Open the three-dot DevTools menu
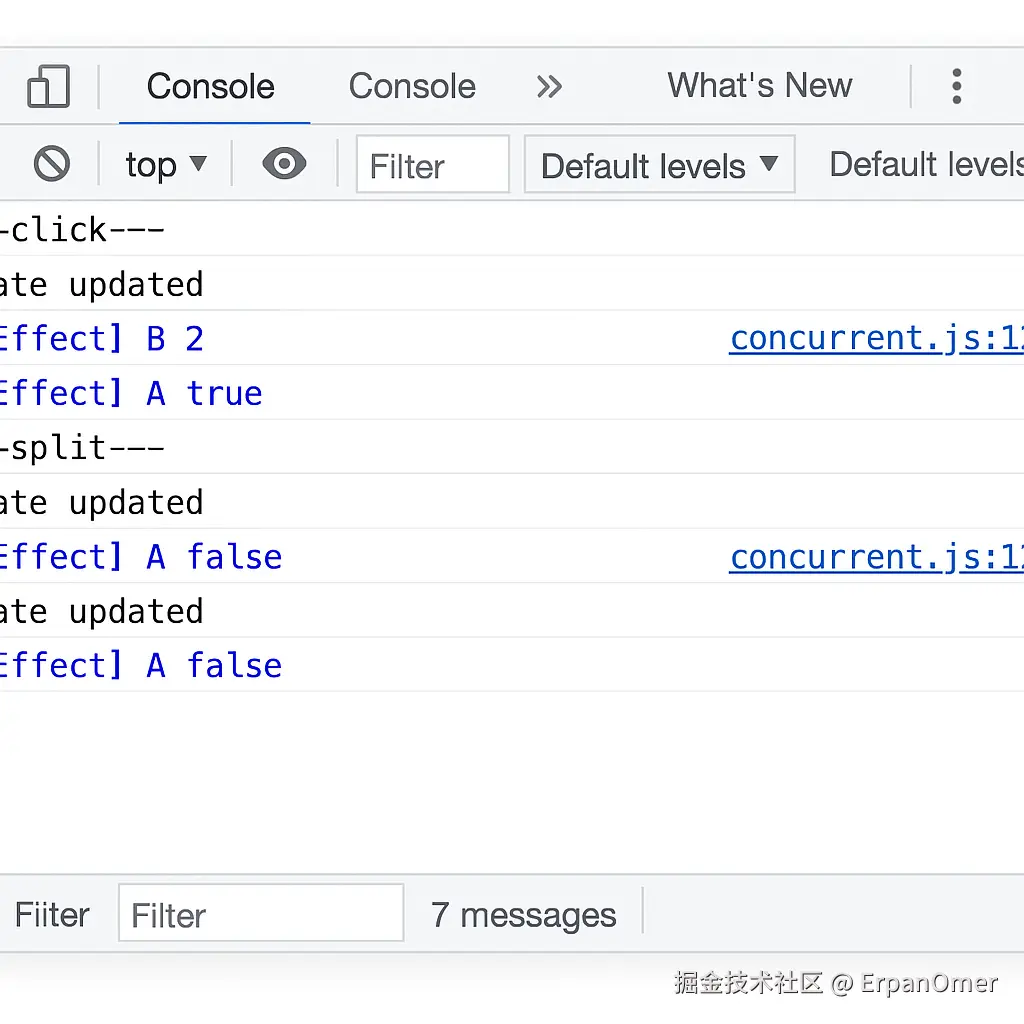The height and width of the screenshot is (1024, 1024). pyautogui.click(x=956, y=86)
